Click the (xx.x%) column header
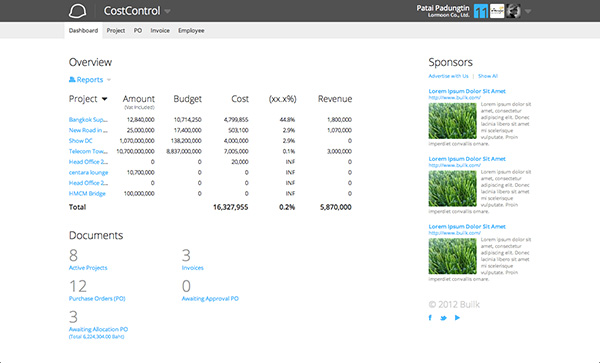Screen dimensions: 600x363 tap(282, 99)
